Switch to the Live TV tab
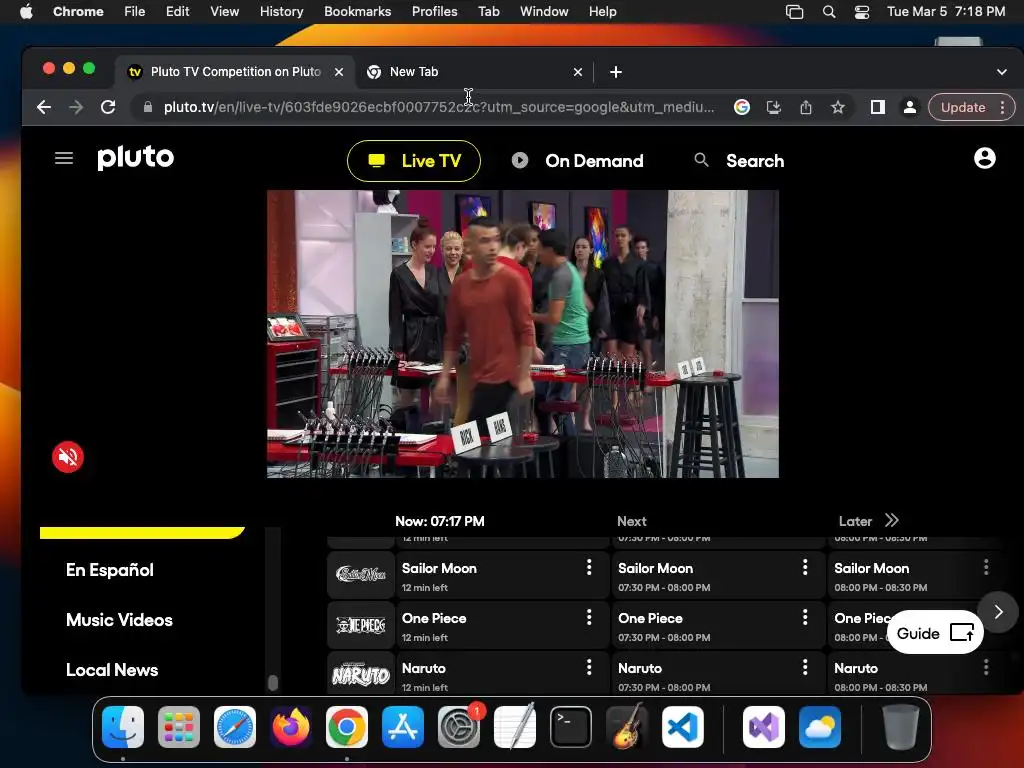 pyautogui.click(x=414, y=161)
